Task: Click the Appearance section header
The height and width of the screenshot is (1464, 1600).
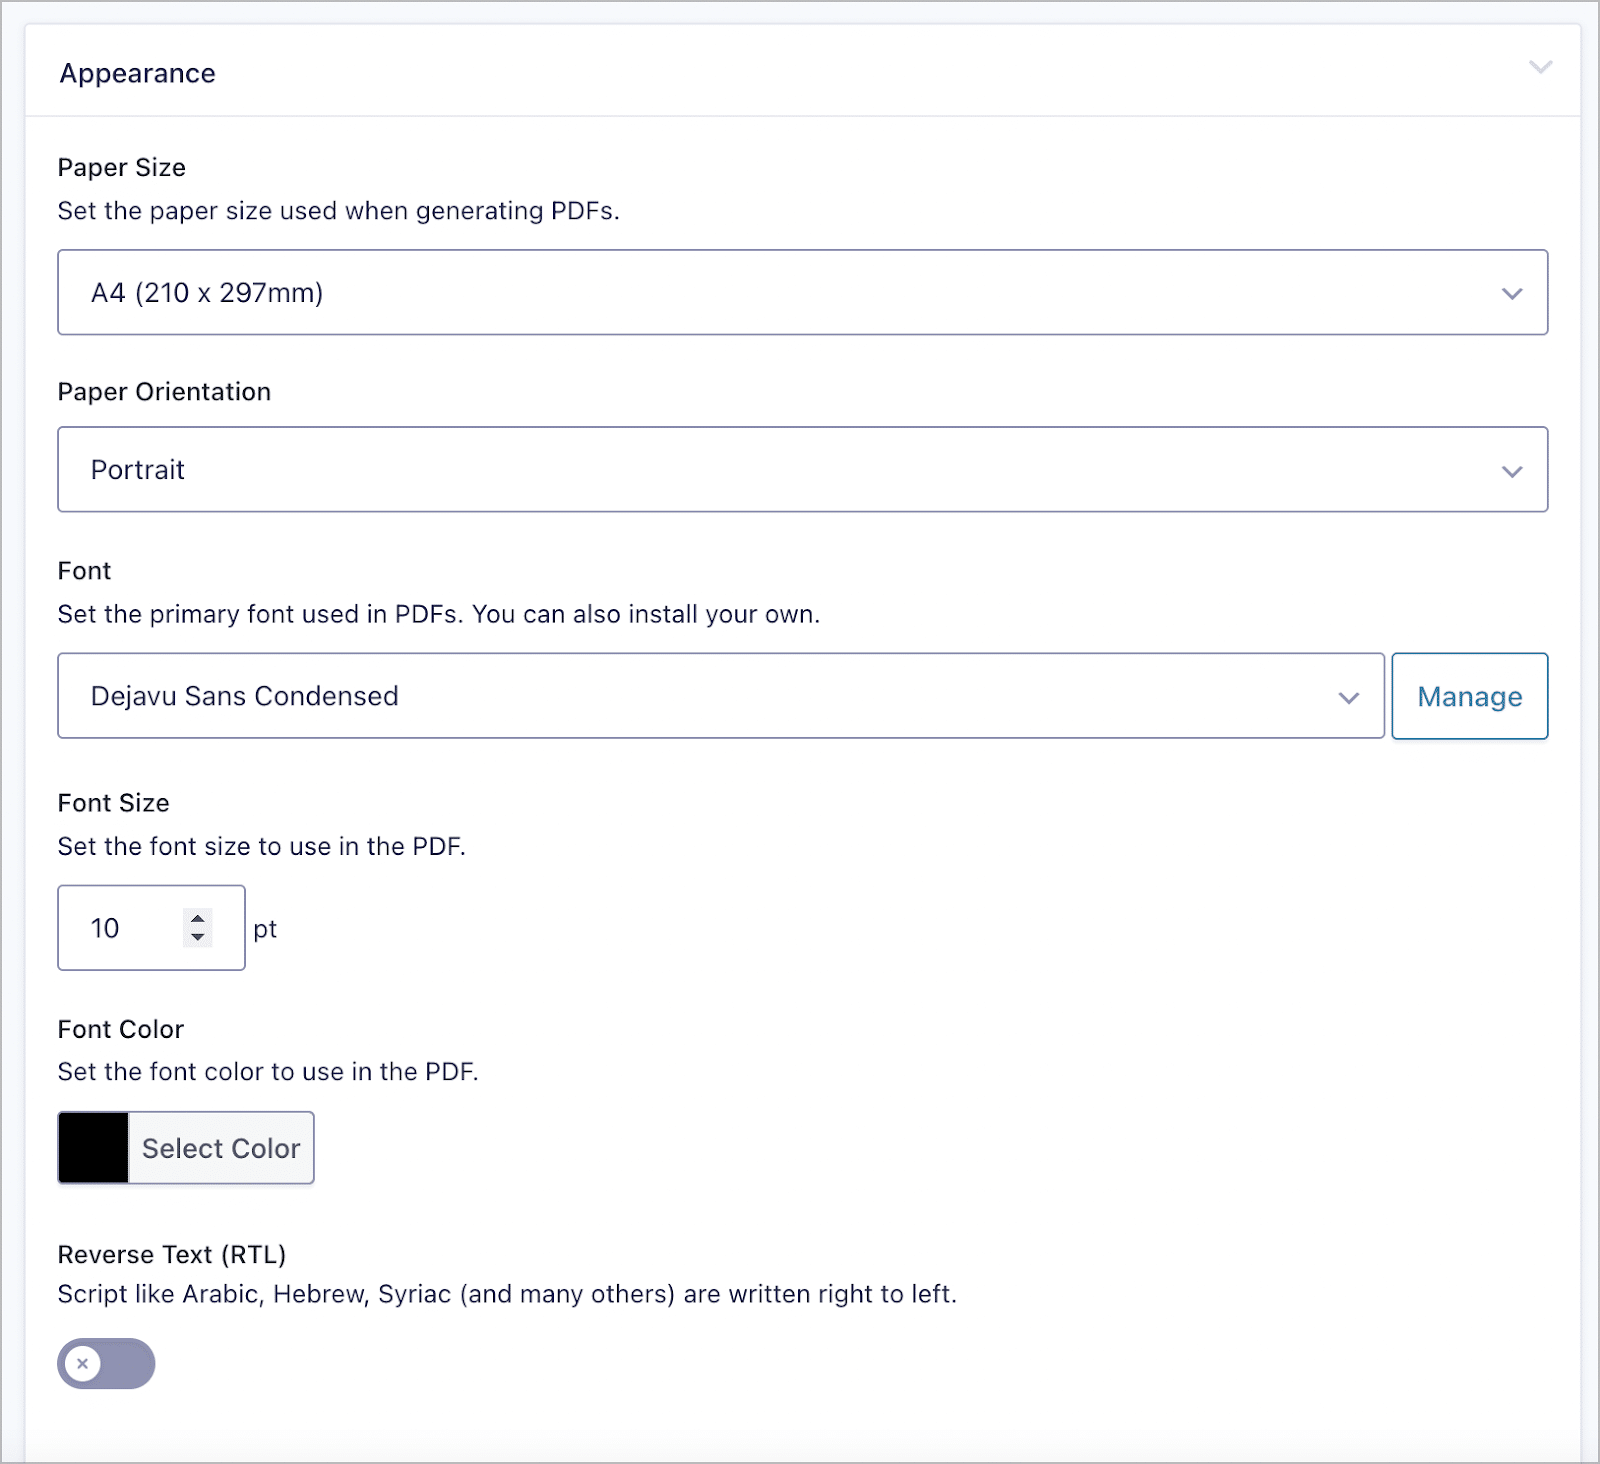Action: pos(137,72)
